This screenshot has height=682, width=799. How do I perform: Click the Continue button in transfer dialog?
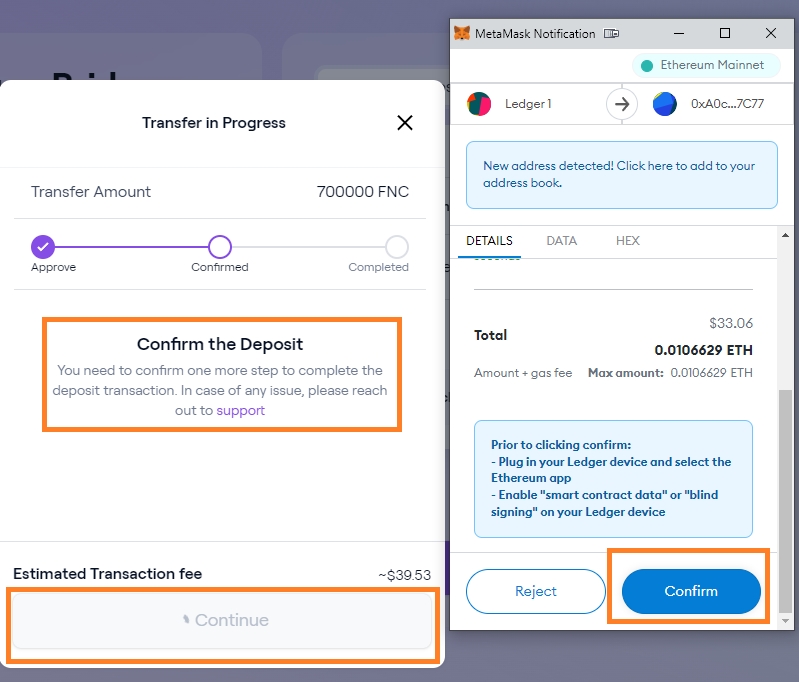click(222, 620)
